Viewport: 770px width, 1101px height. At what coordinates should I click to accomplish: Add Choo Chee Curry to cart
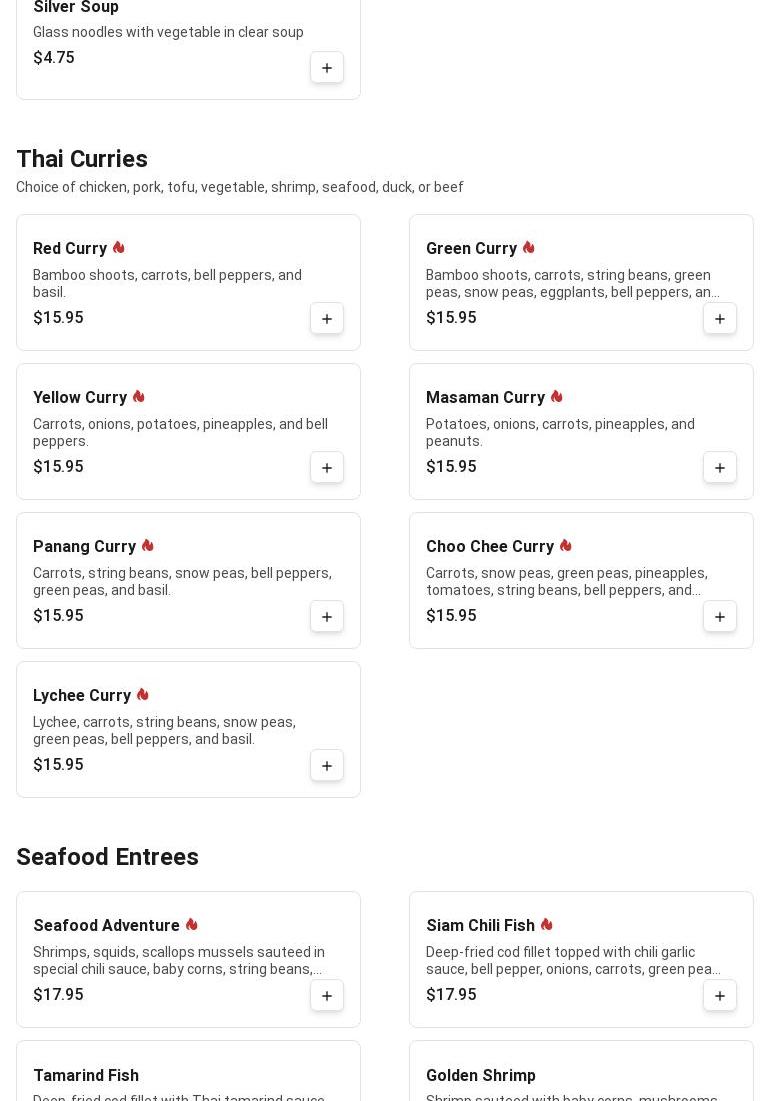[x=720, y=617]
